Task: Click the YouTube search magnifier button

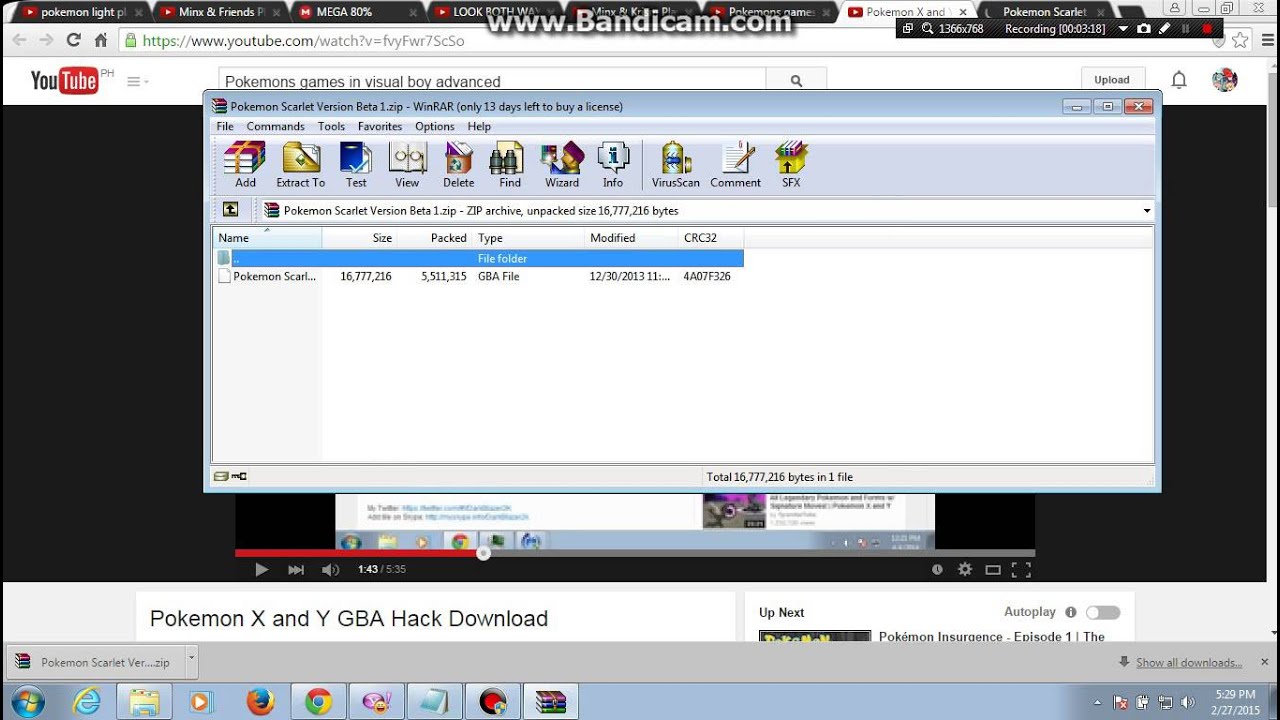Action: [796, 81]
